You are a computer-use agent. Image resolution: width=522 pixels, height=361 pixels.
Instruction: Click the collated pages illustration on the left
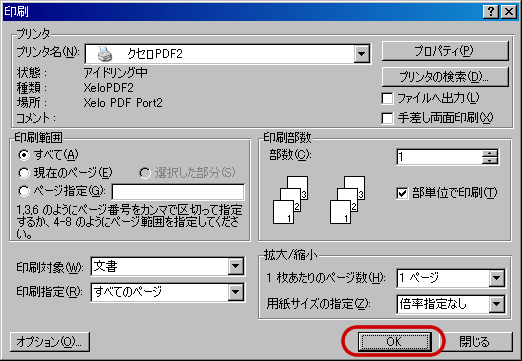coord(290,200)
